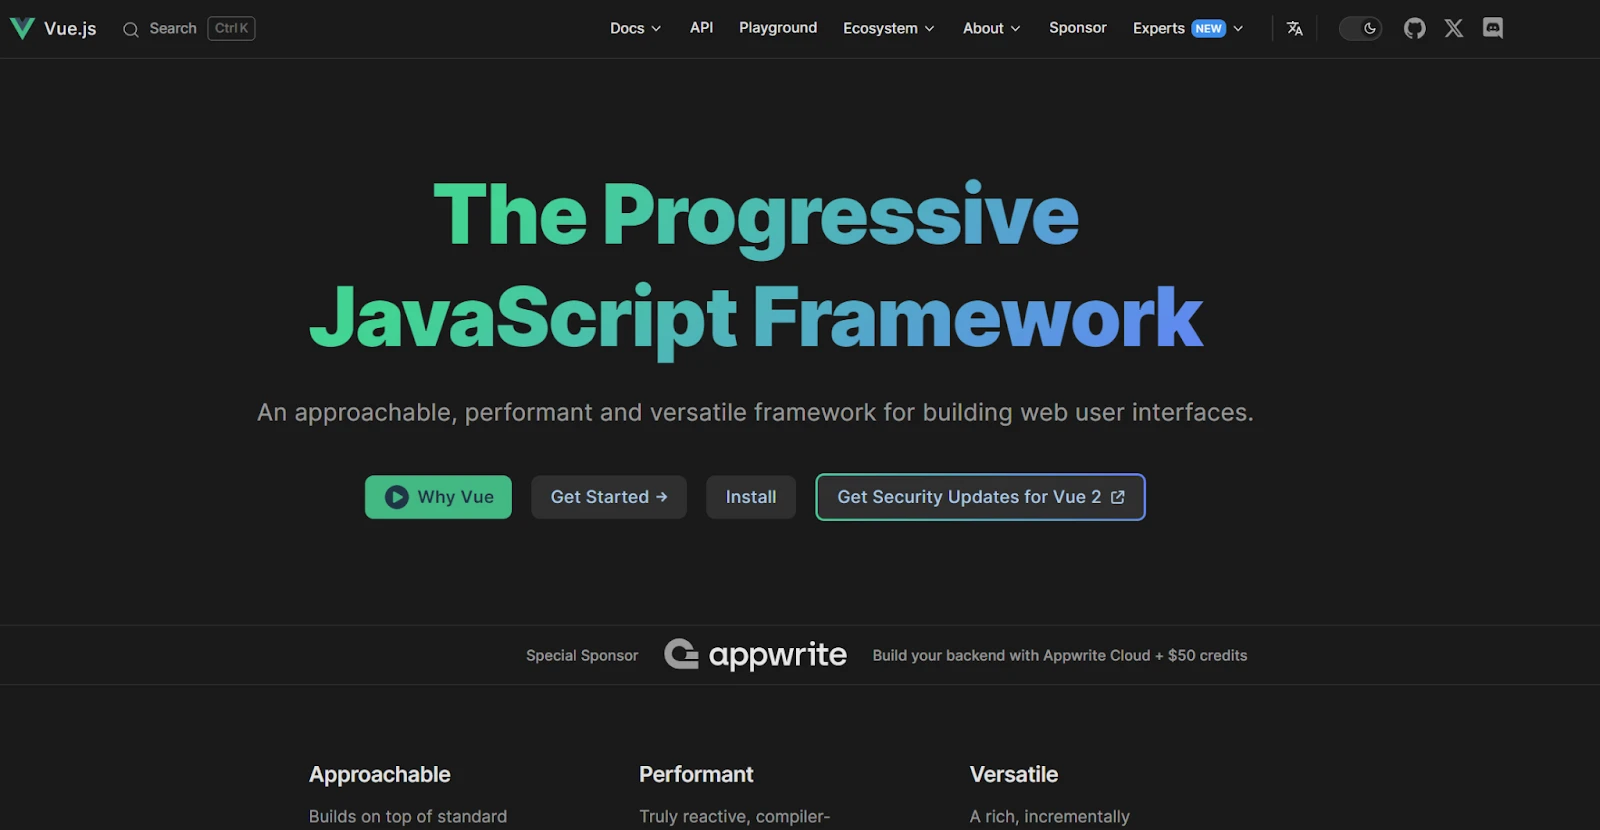Go to the API menu item
This screenshot has height=830, width=1600.
point(701,28)
